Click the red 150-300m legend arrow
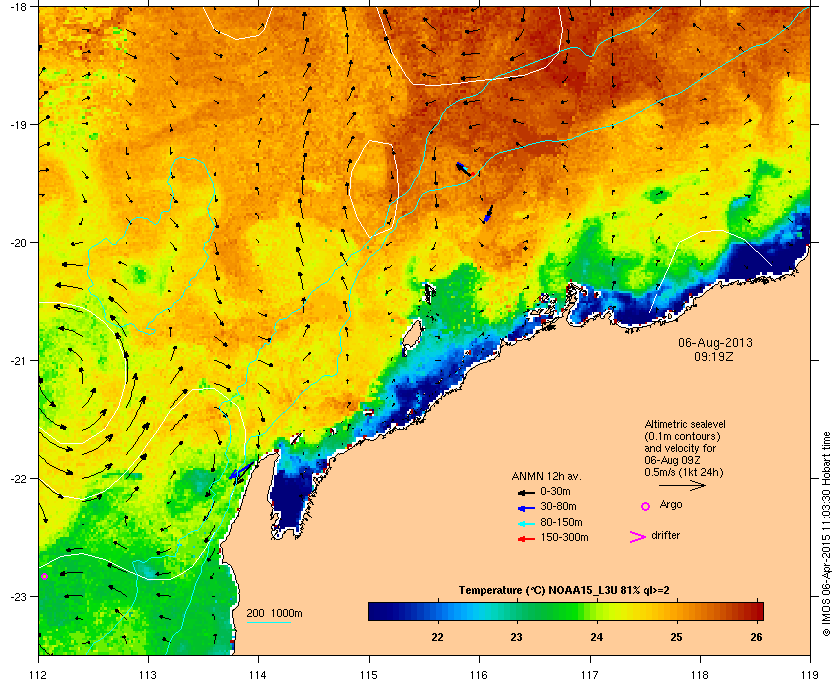Screen dimensions: 840x680 pos(526,539)
